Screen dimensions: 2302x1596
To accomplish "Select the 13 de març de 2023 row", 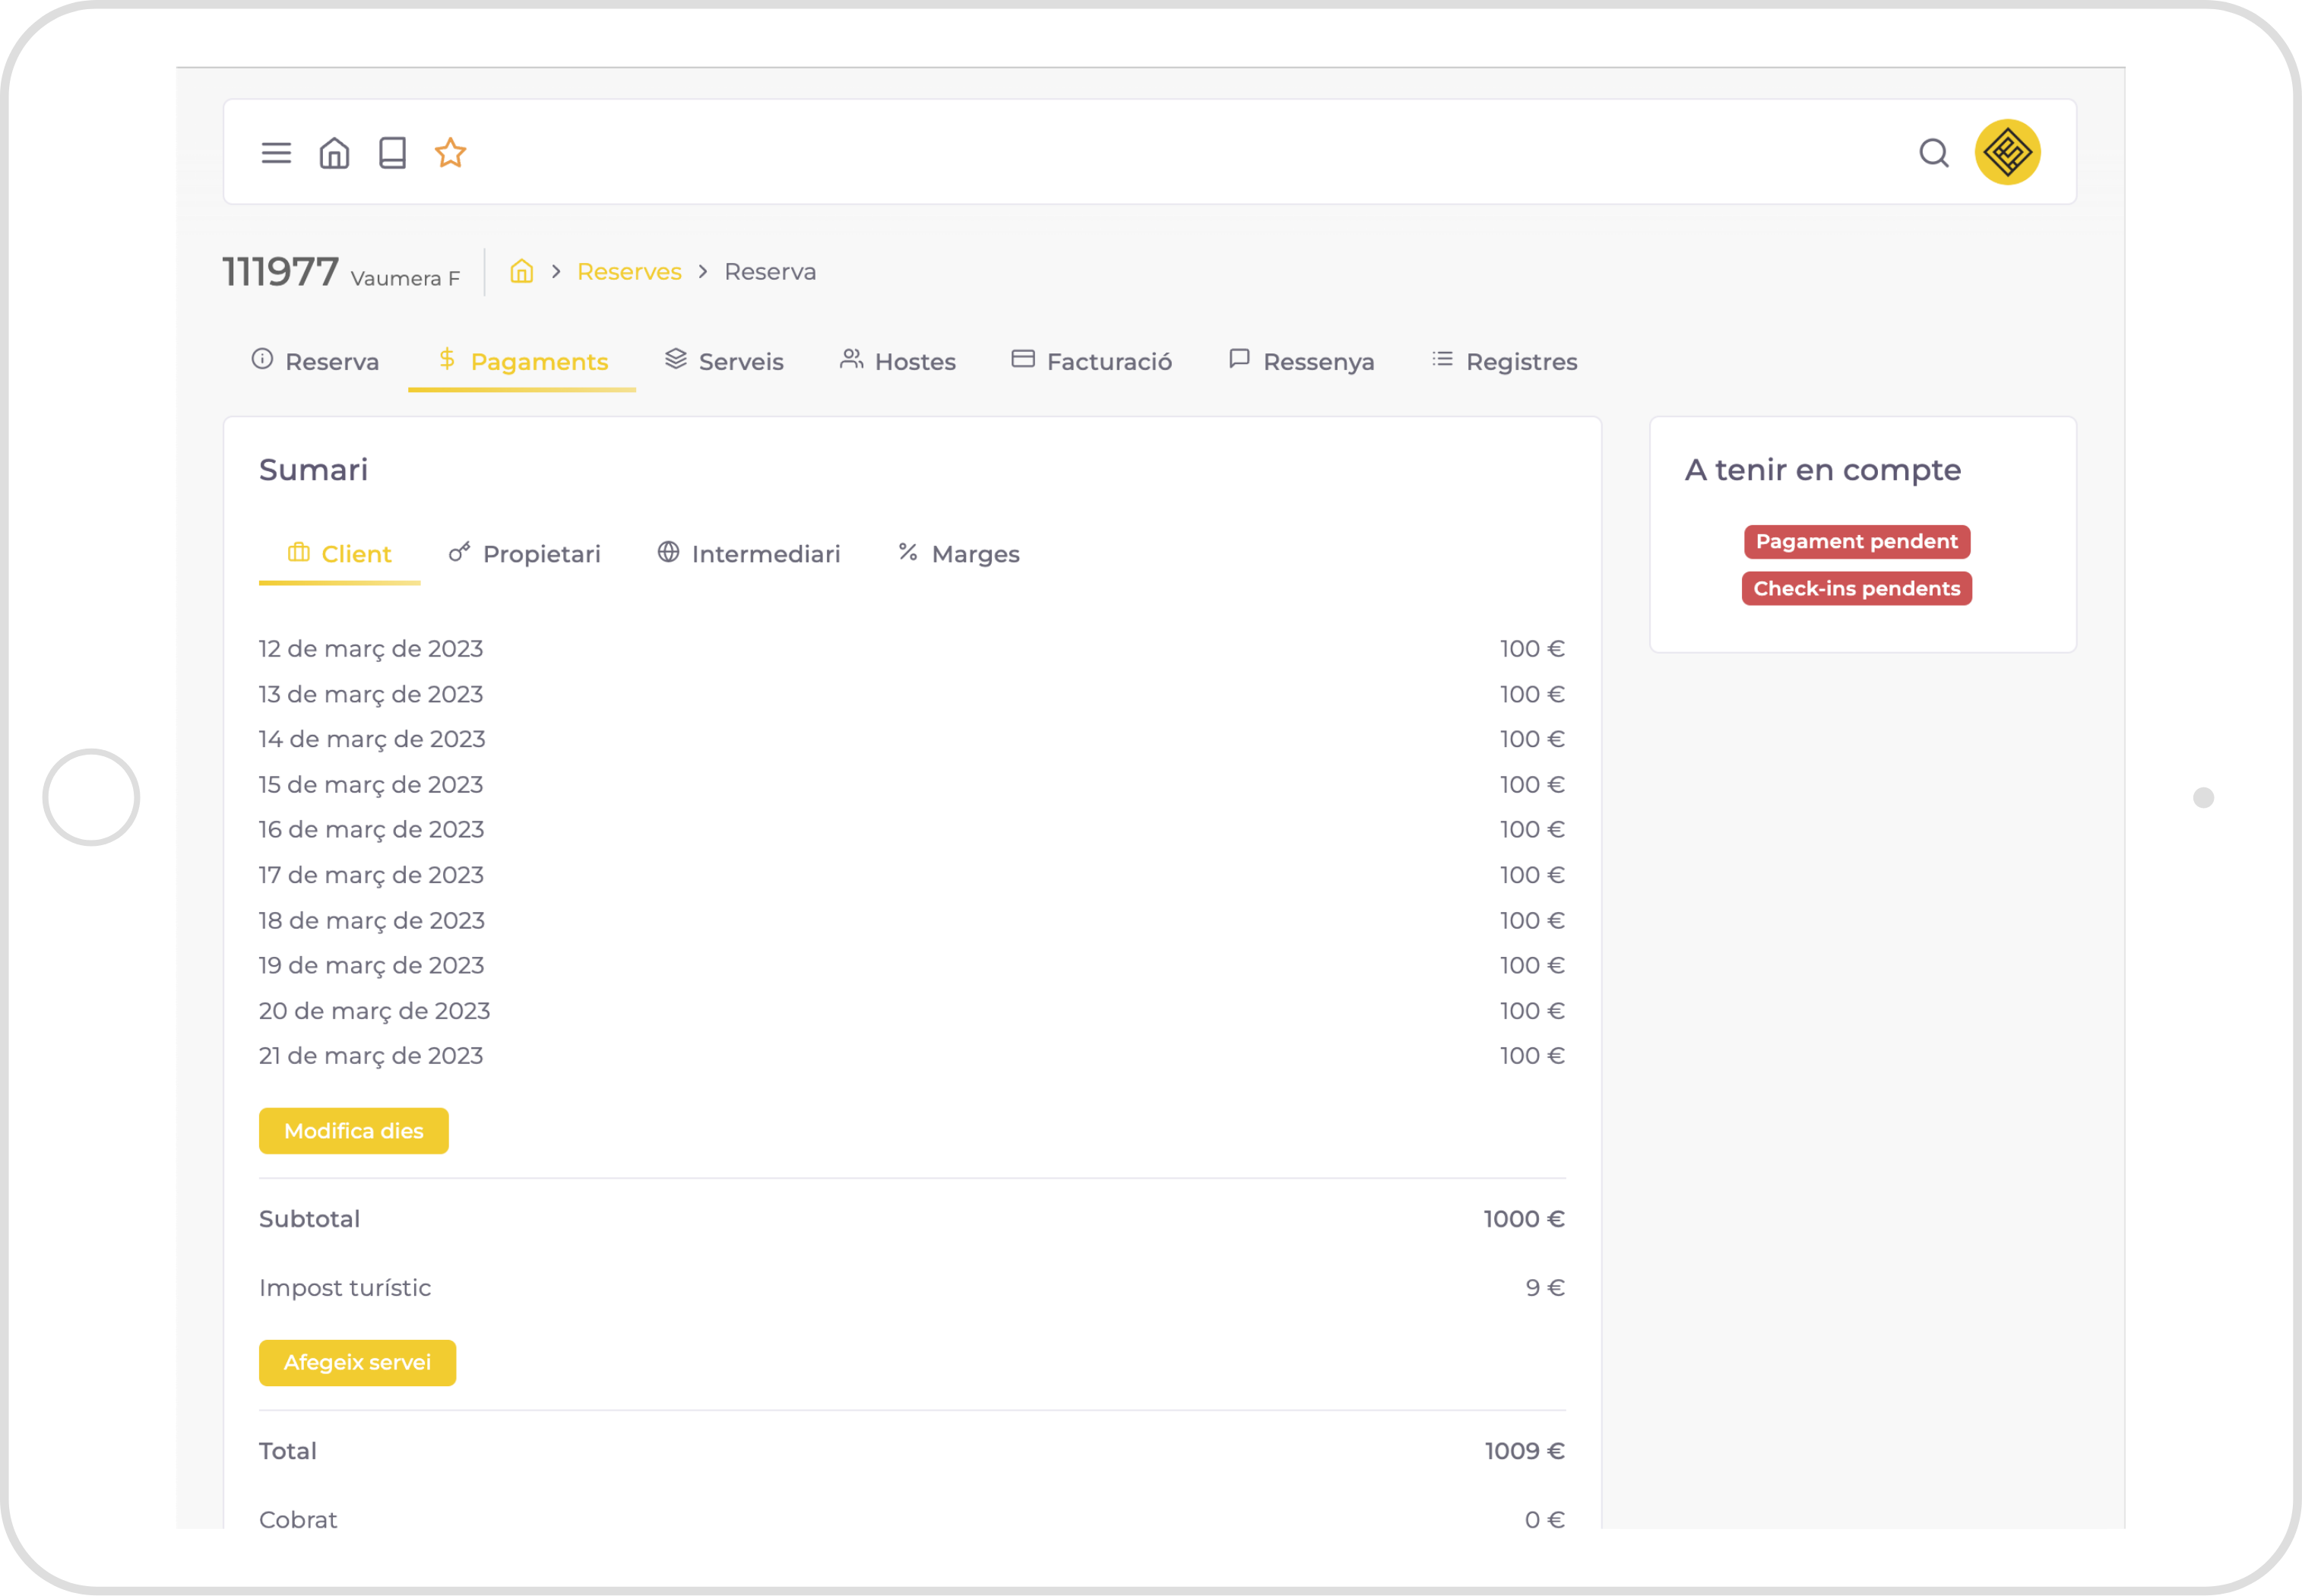I will (912, 694).
